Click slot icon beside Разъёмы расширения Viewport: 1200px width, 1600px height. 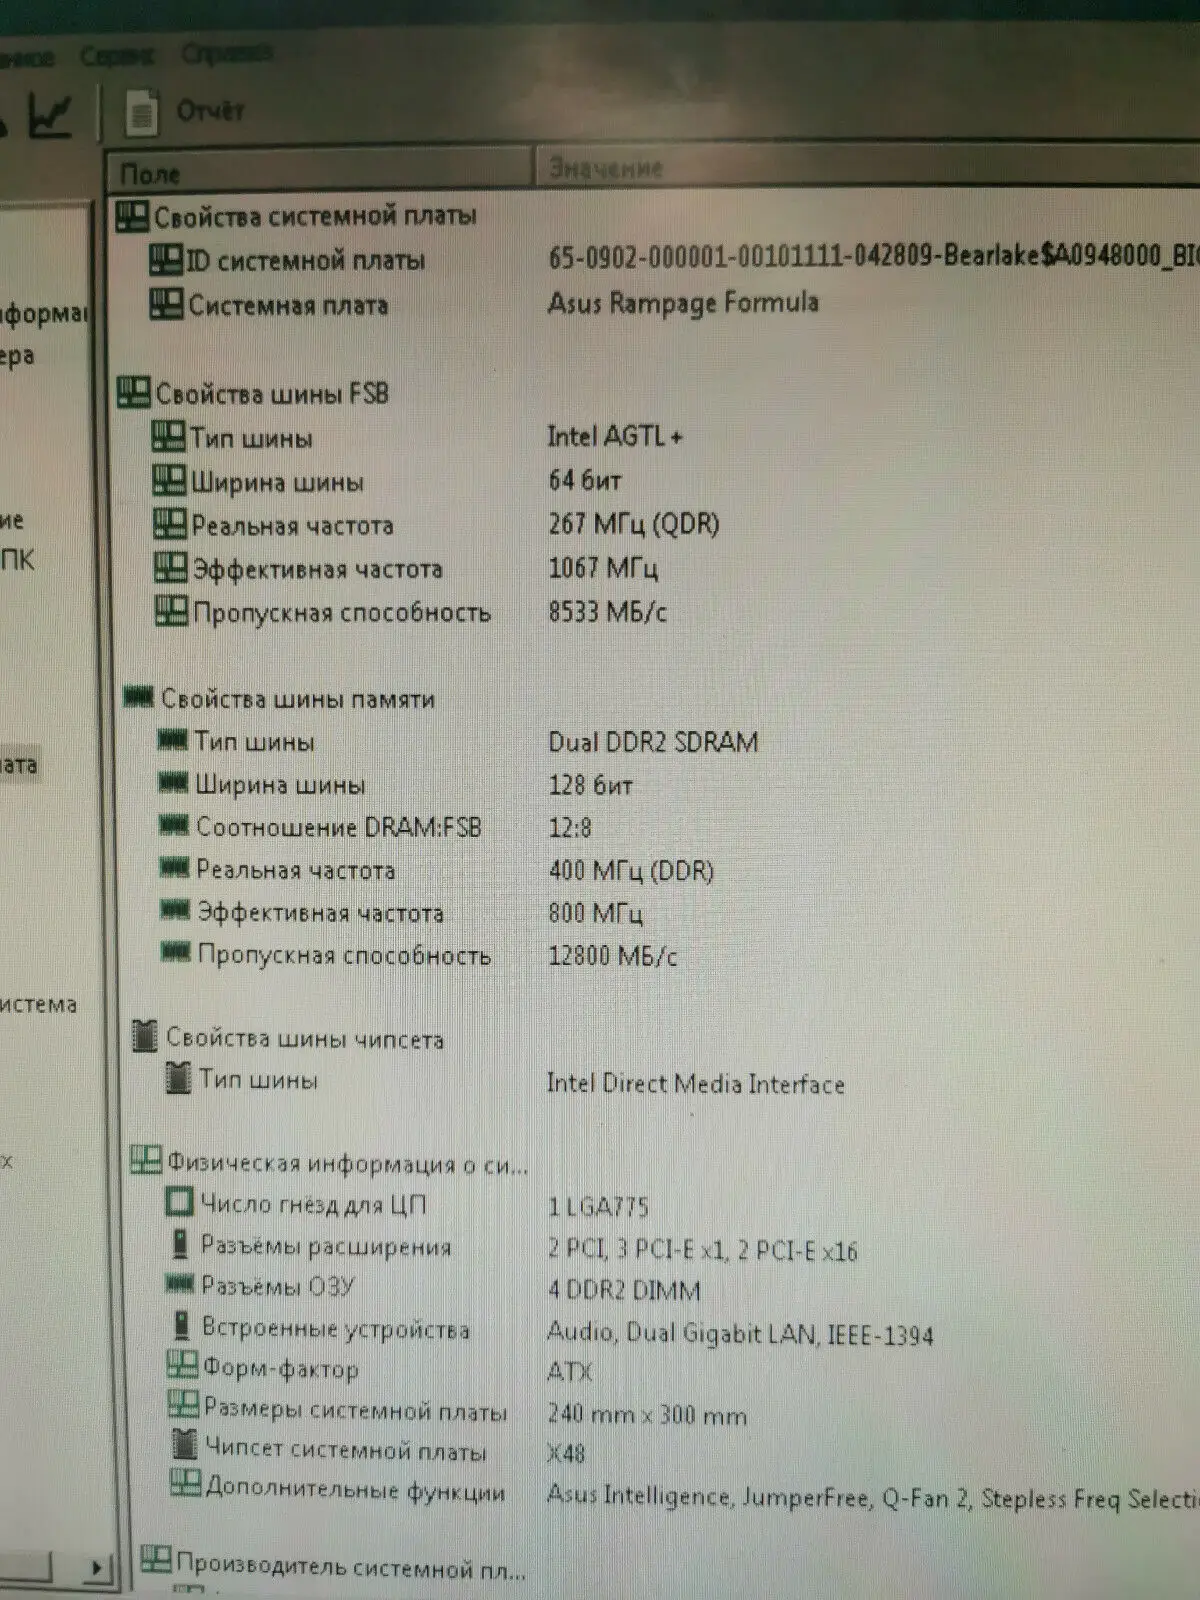pyautogui.click(x=180, y=1244)
